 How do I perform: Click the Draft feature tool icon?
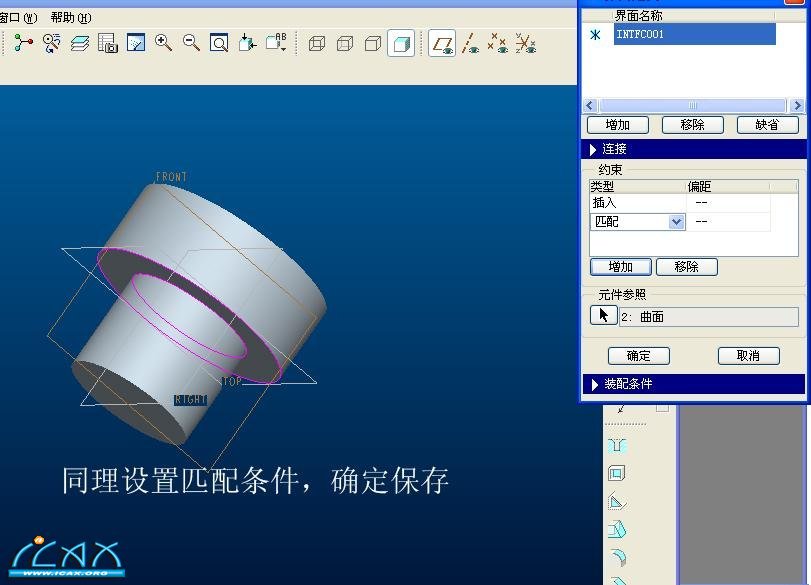click(x=617, y=530)
